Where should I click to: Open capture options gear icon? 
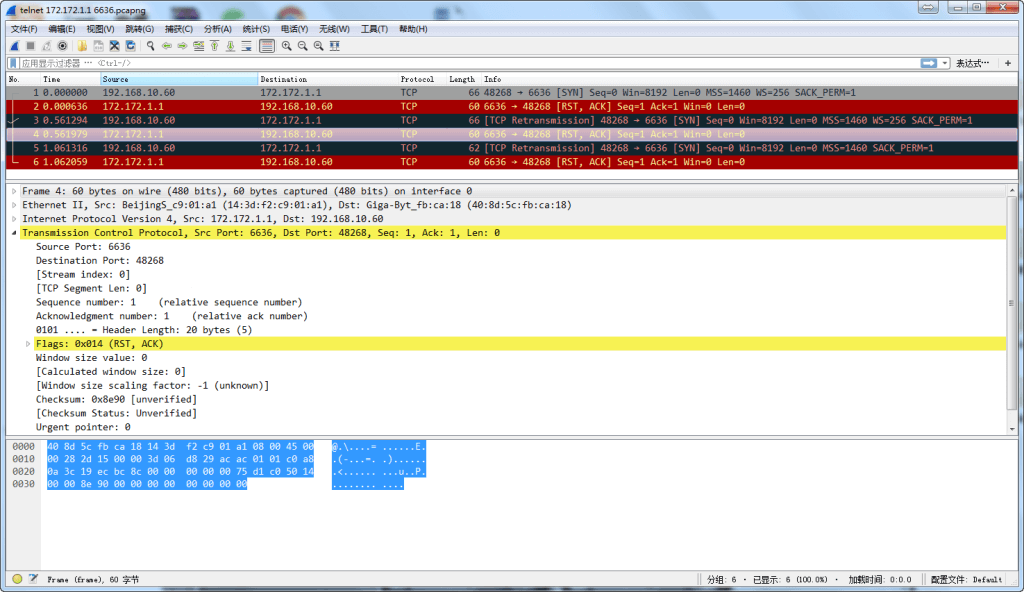pos(63,46)
